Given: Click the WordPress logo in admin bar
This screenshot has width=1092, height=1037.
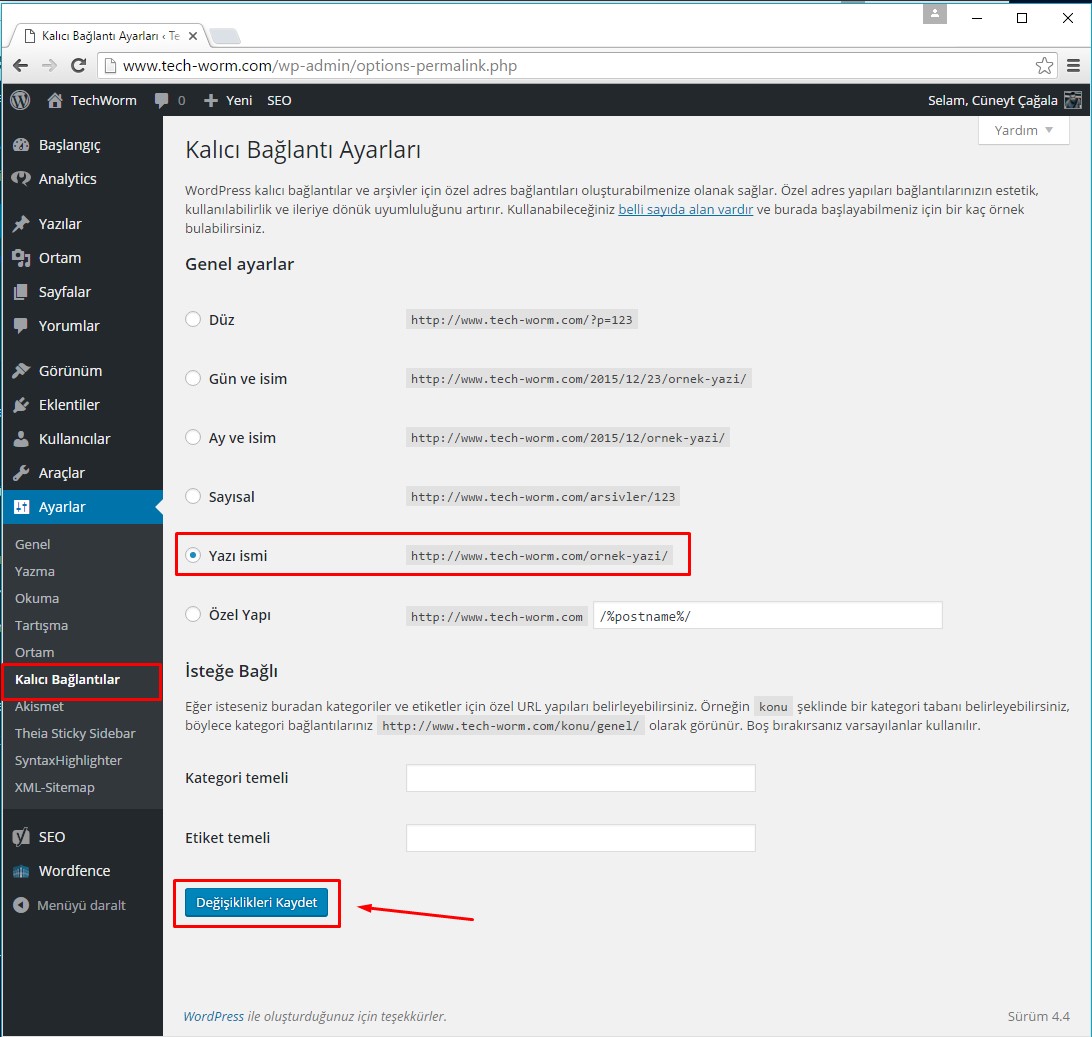Looking at the screenshot, I should [x=20, y=100].
